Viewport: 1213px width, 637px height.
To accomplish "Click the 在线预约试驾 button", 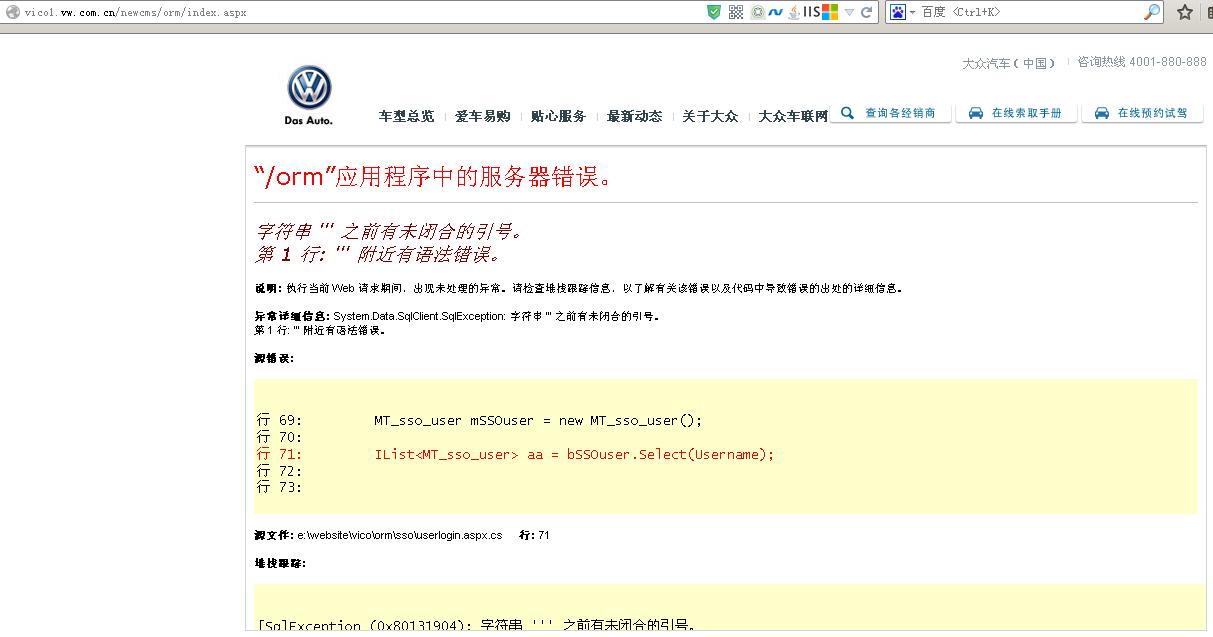I will tap(1142, 113).
